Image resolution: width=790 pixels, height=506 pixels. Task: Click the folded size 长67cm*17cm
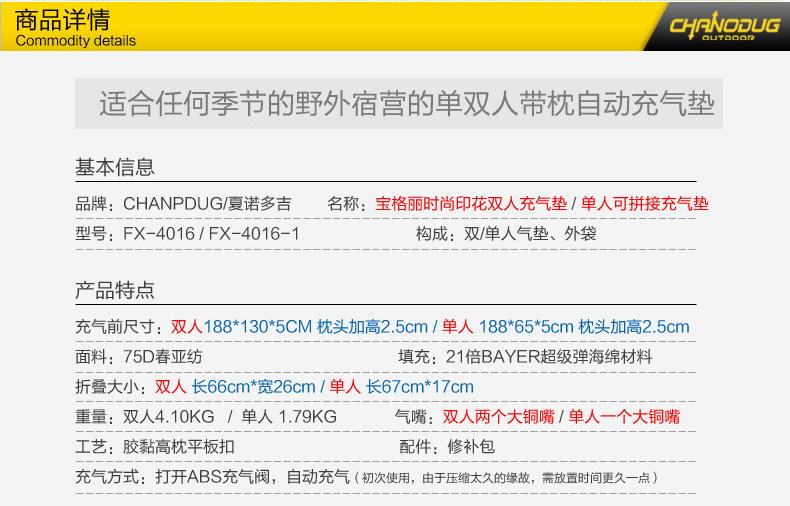point(420,387)
